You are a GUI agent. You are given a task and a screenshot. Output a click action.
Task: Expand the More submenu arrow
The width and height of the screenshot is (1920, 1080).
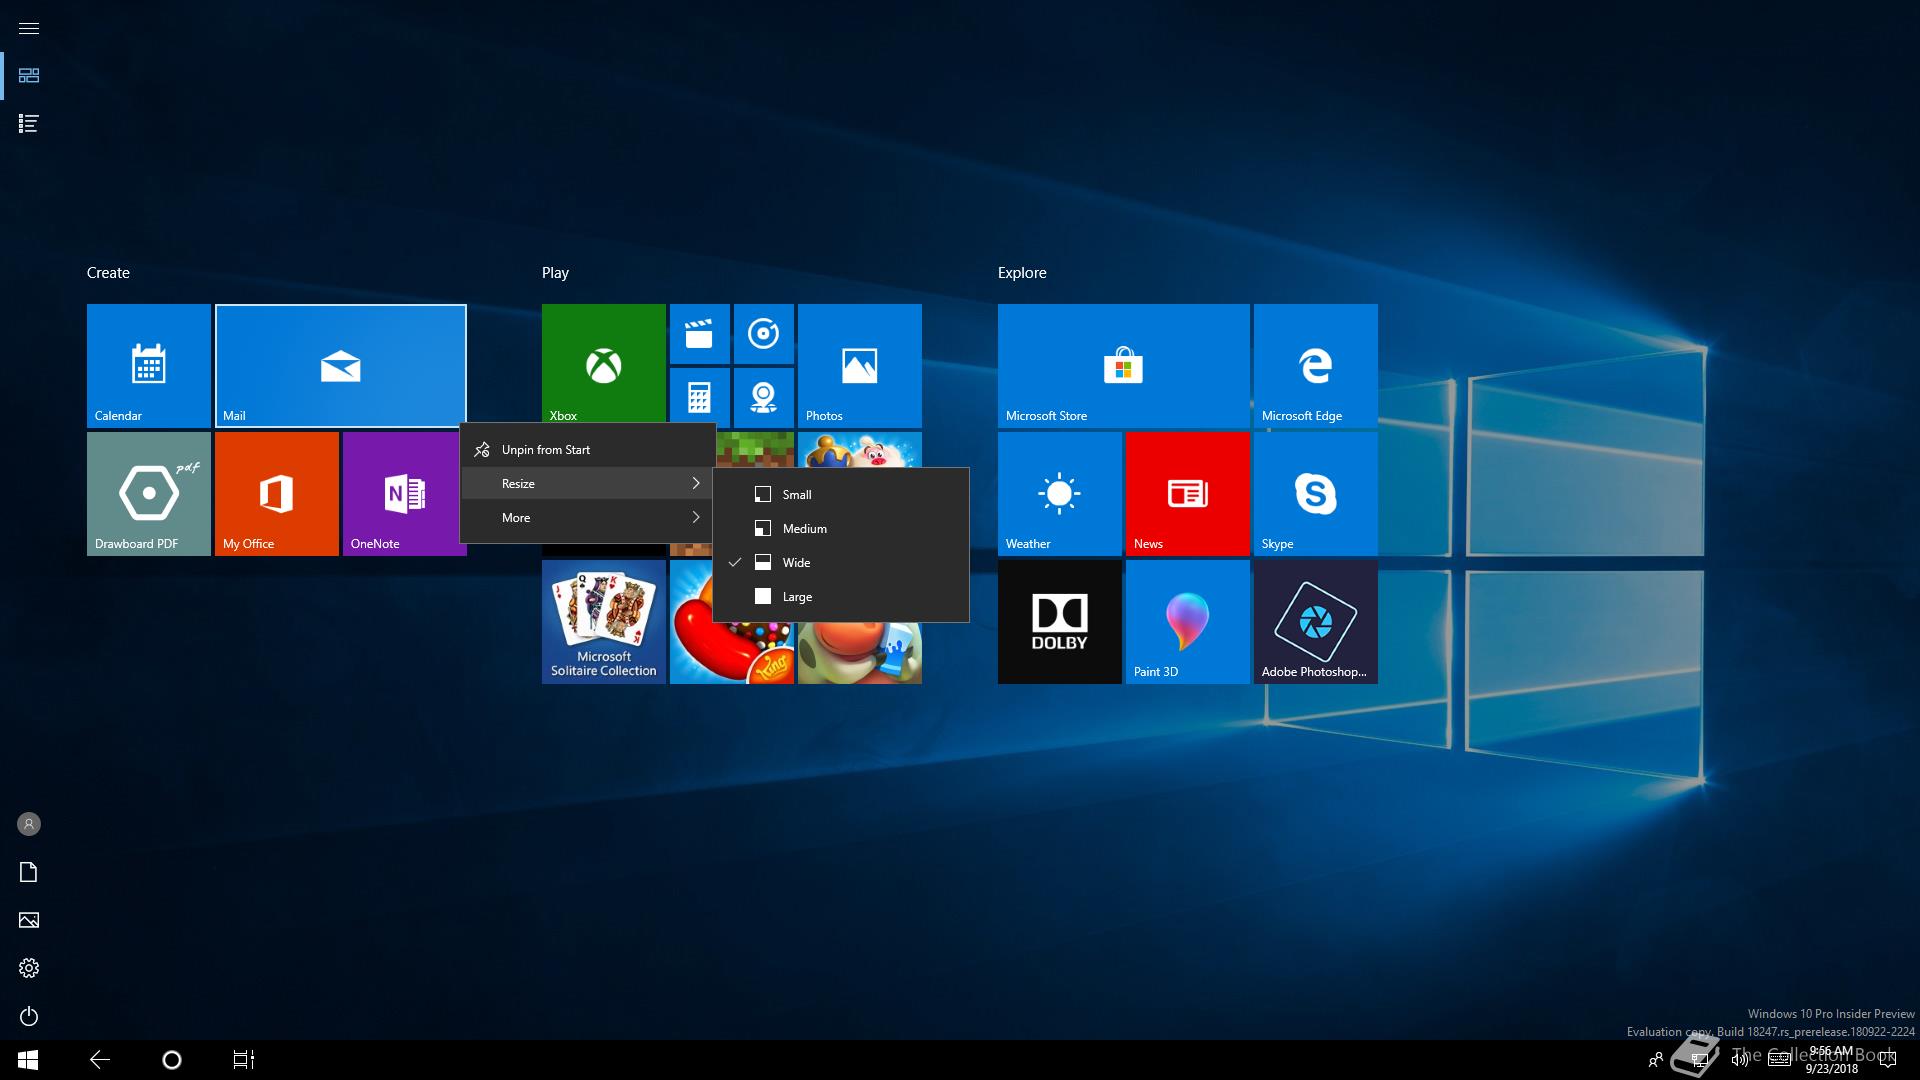tap(696, 517)
